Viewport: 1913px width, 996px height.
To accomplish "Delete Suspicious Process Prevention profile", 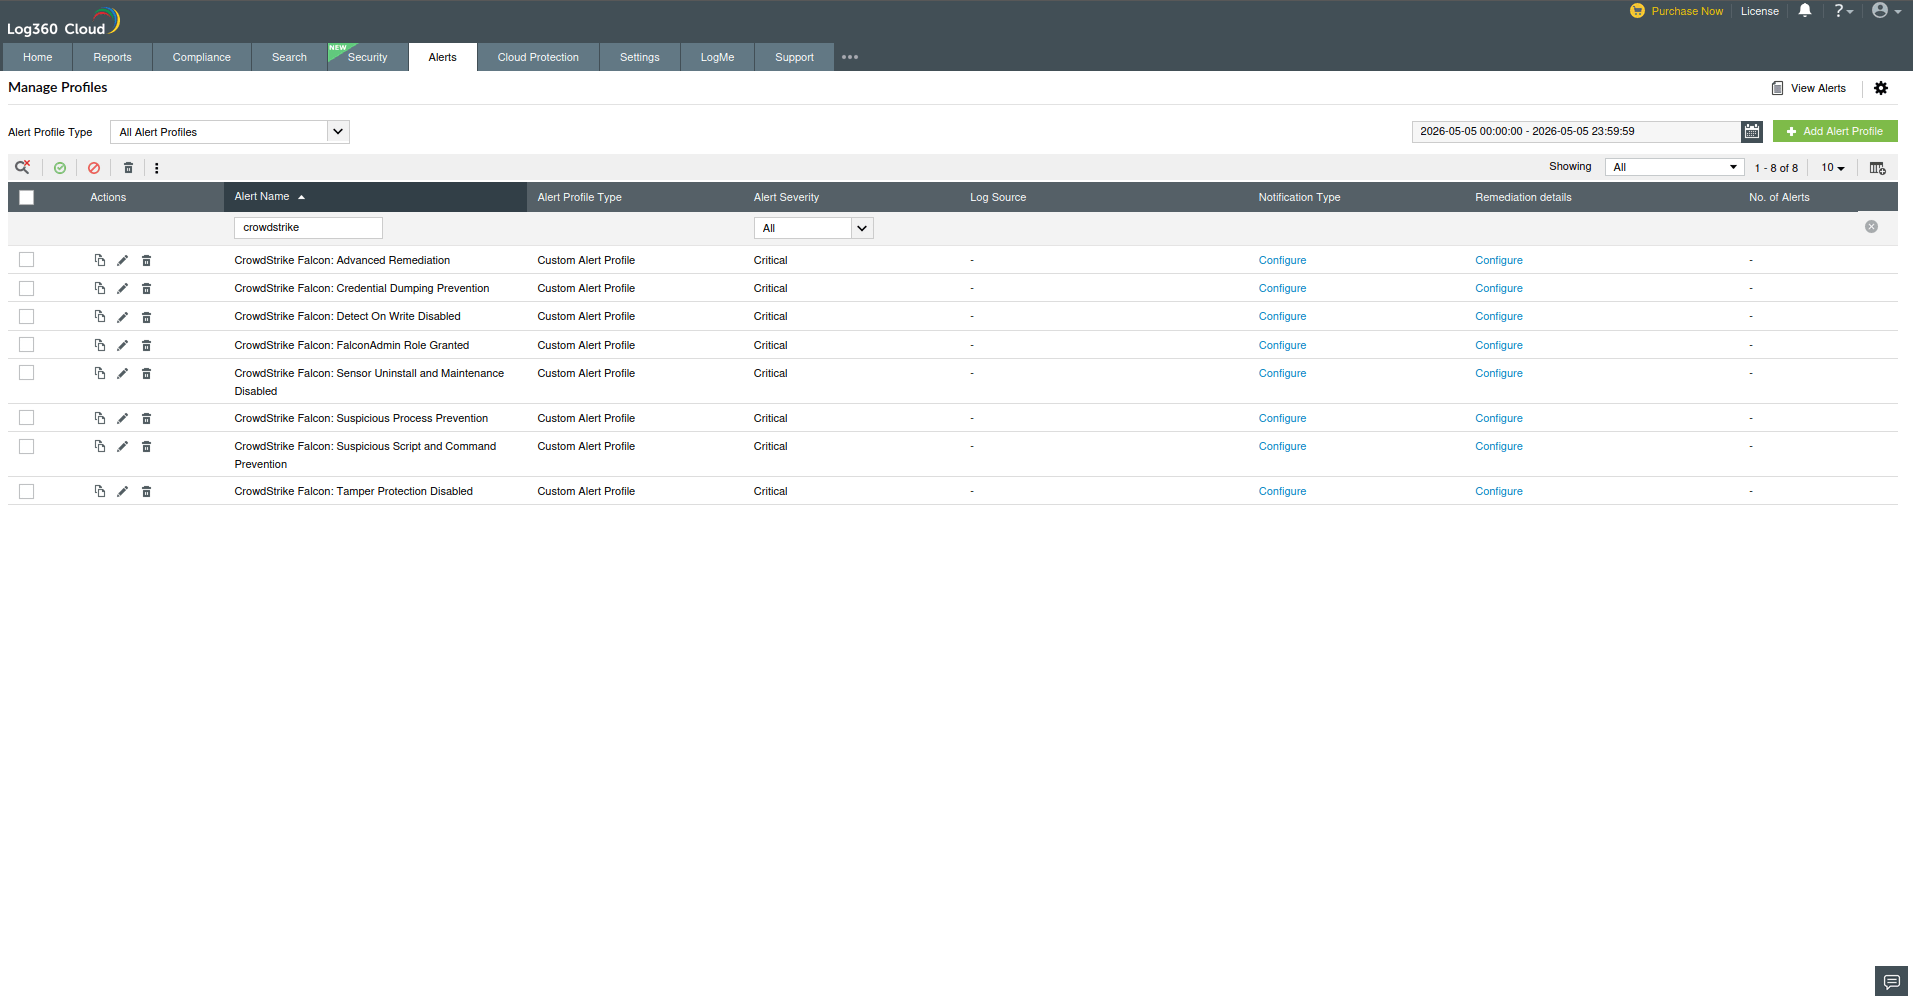I will pyautogui.click(x=146, y=418).
